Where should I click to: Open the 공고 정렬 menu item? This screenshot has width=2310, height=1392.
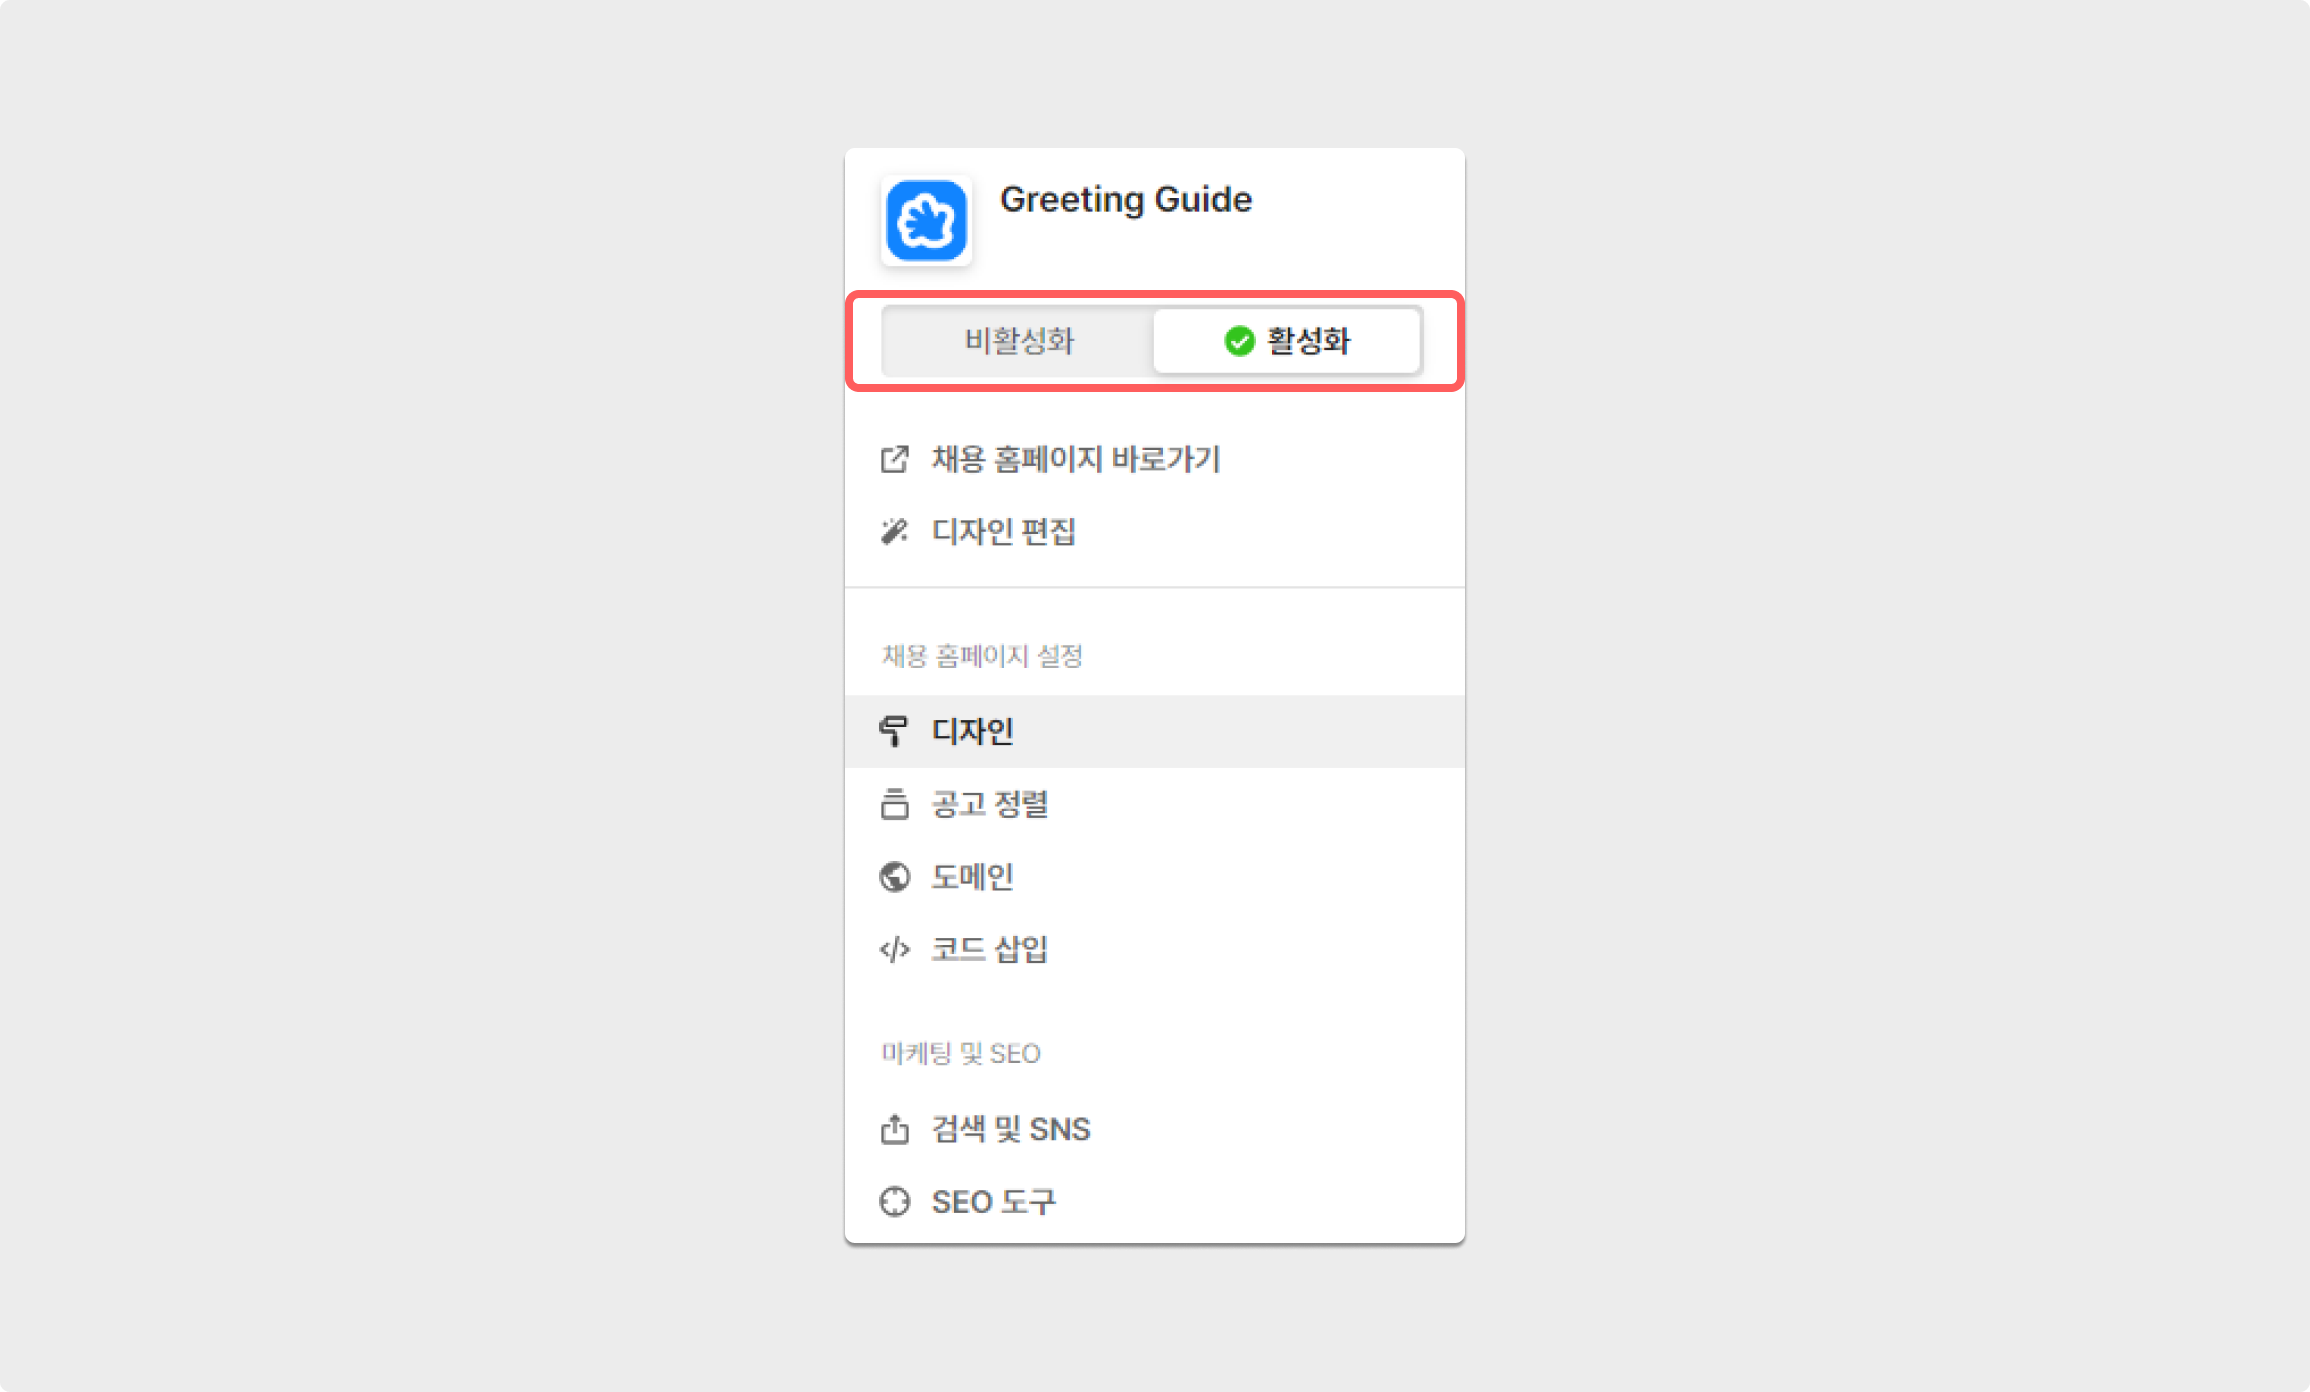[990, 804]
